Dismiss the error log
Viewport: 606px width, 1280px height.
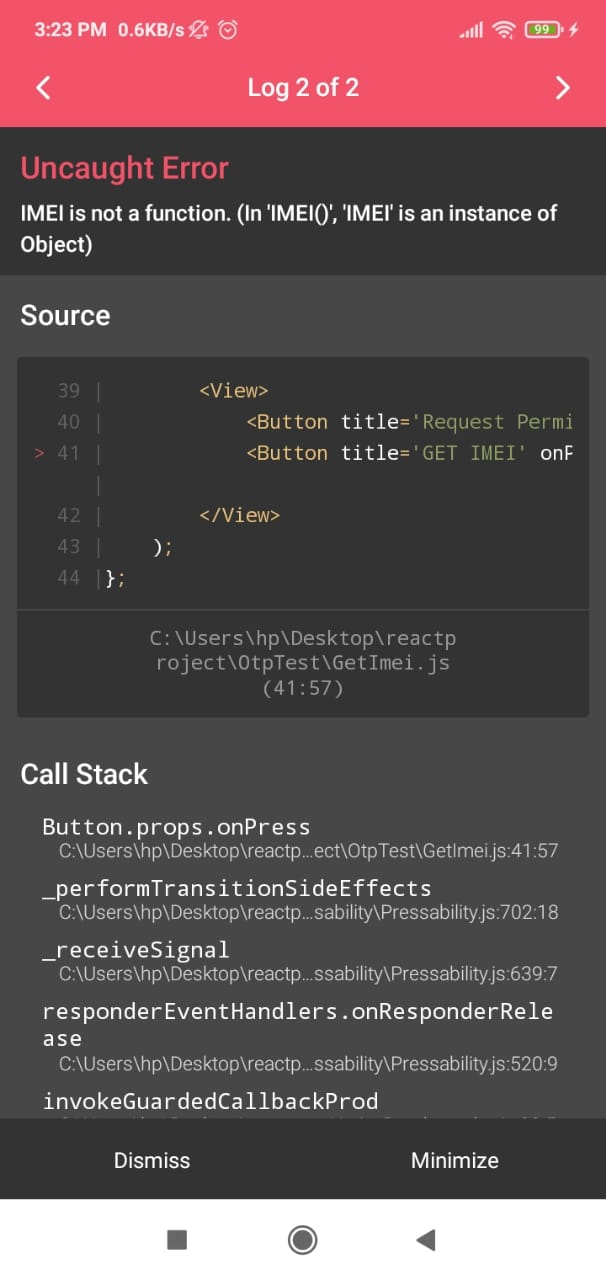152,1160
